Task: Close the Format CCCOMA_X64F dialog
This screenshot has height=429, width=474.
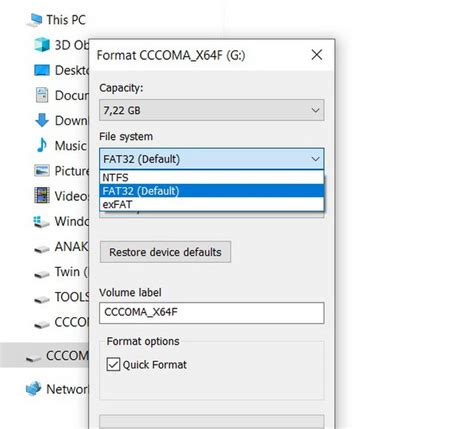Action: point(317,55)
